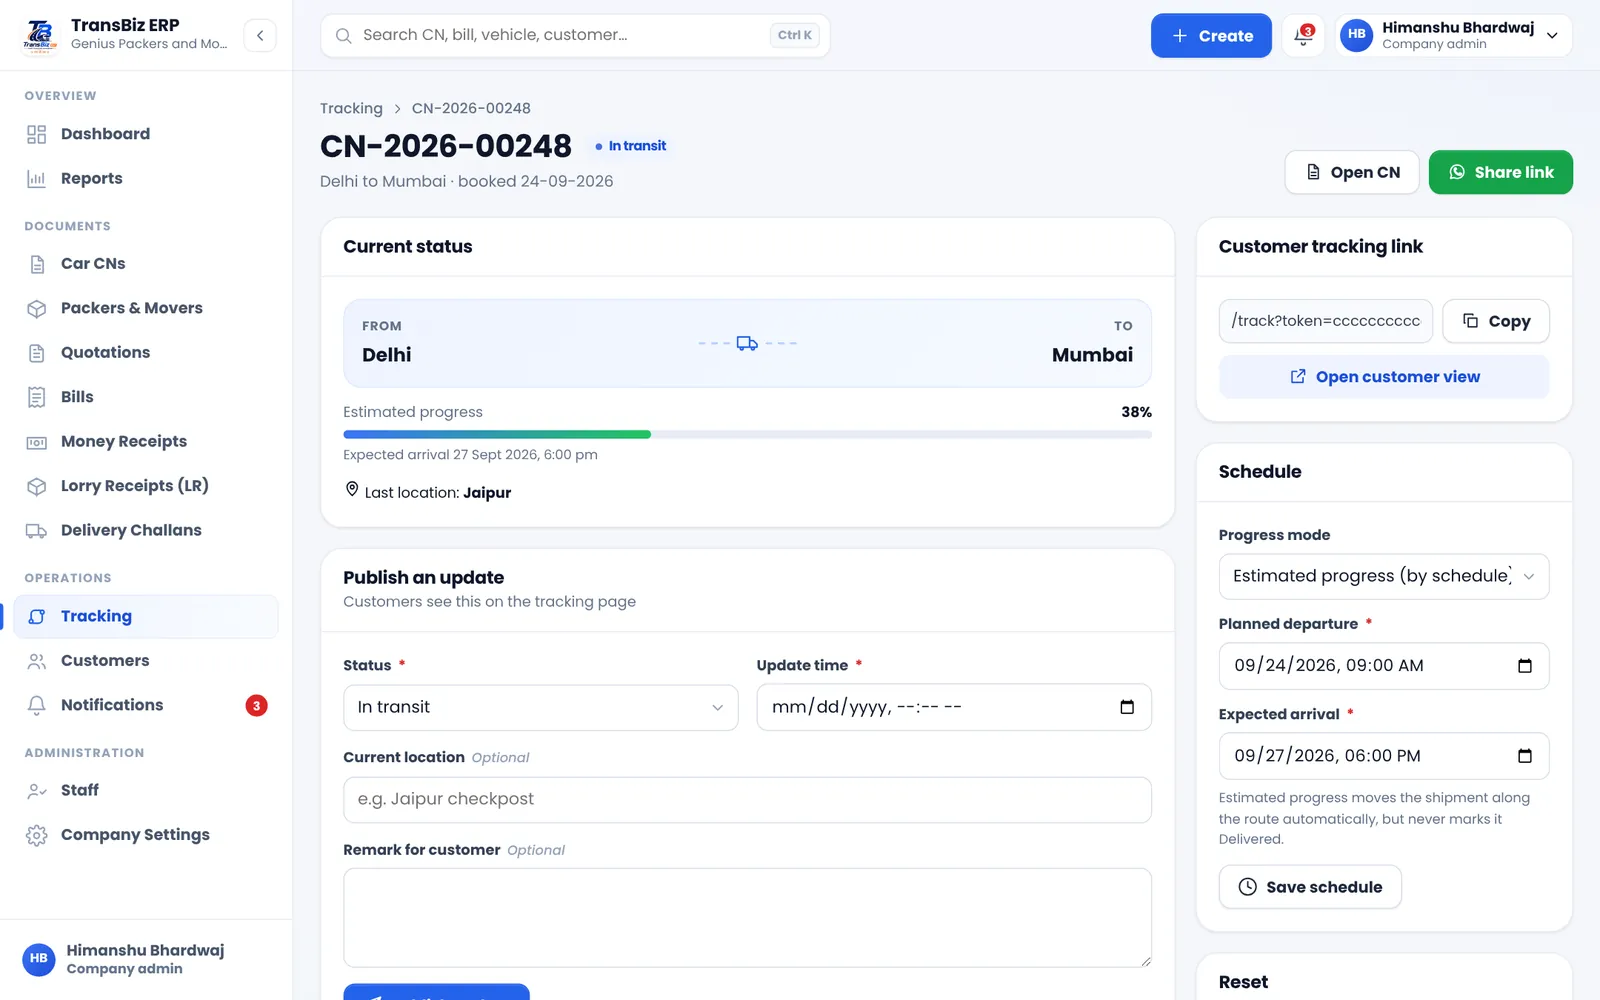The image size is (1600, 1000).
Task: Click the 'In transit' status badge by the CN number
Action: pos(630,146)
